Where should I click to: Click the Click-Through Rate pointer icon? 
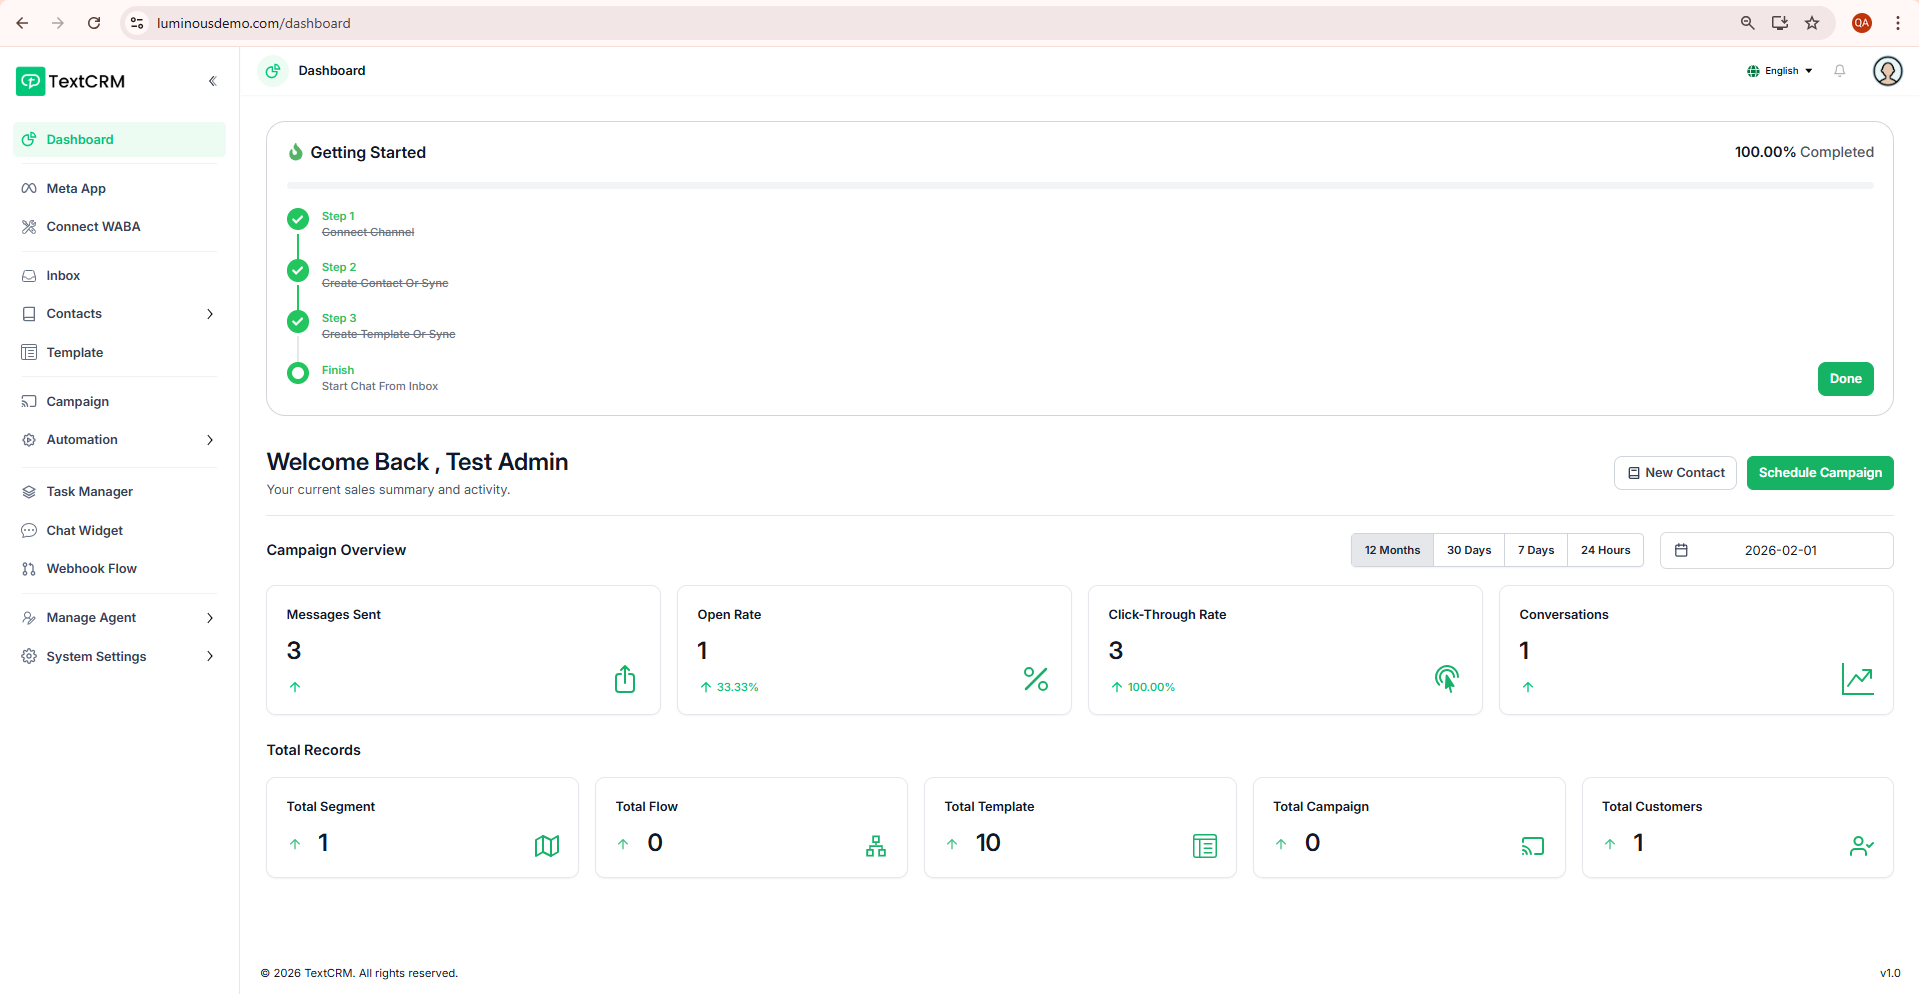[1446, 679]
